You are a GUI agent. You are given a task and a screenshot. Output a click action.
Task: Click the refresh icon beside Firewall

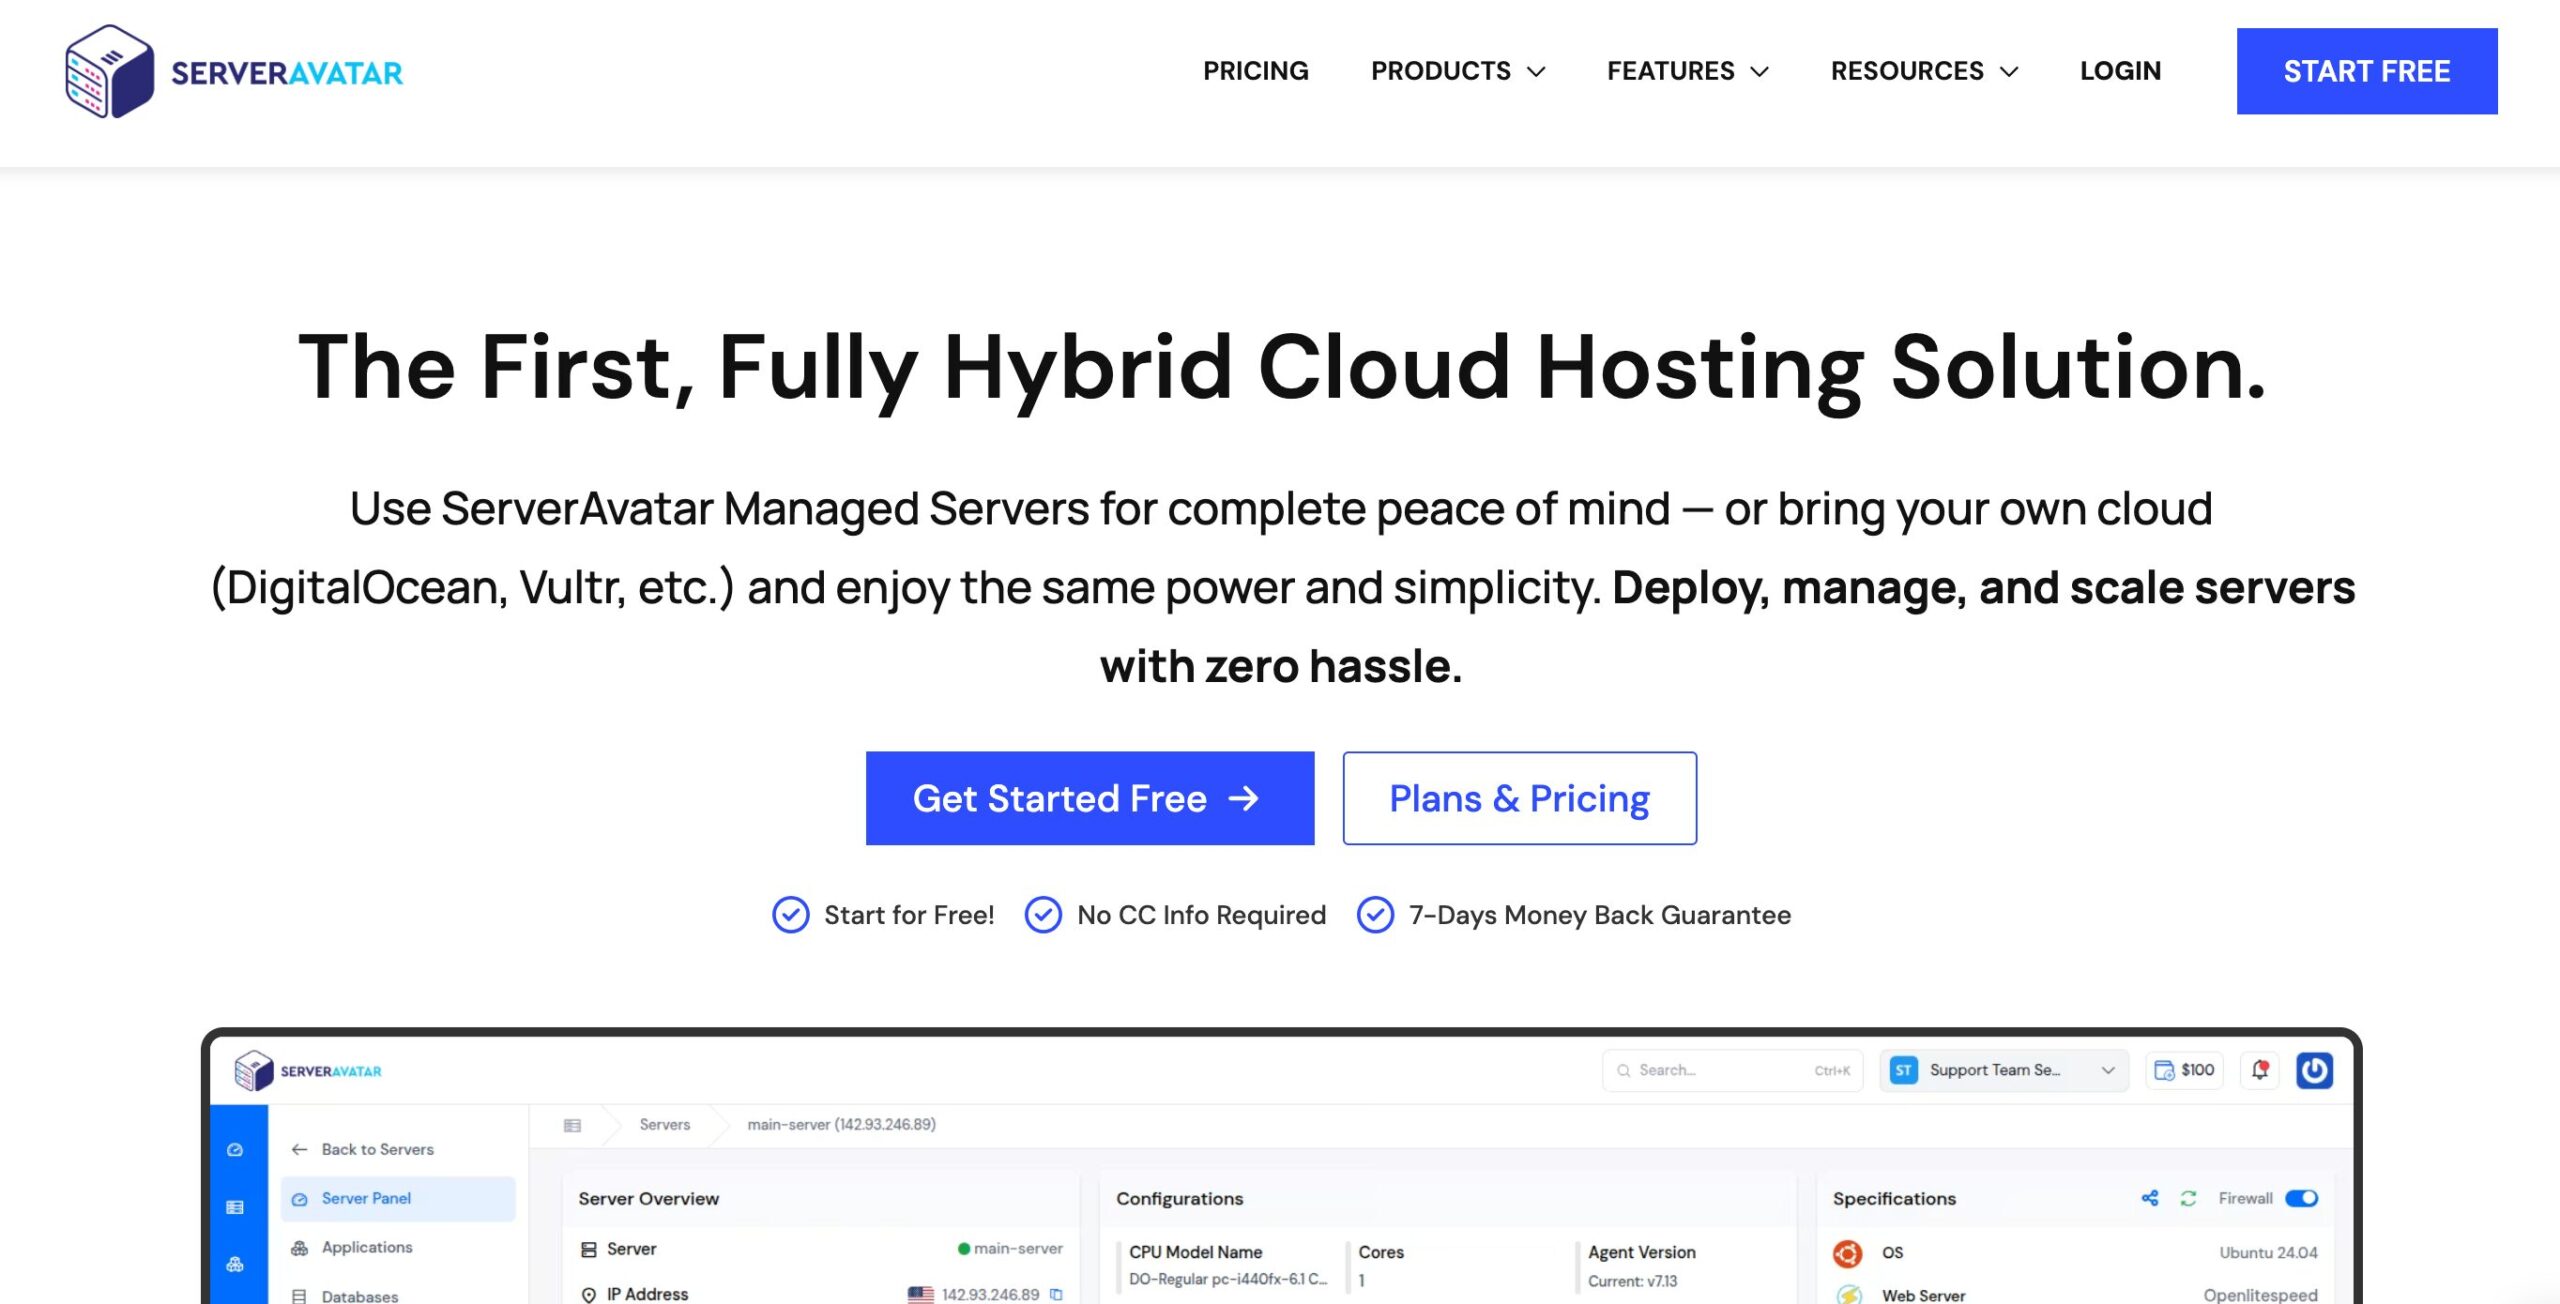(x=2188, y=1198)
